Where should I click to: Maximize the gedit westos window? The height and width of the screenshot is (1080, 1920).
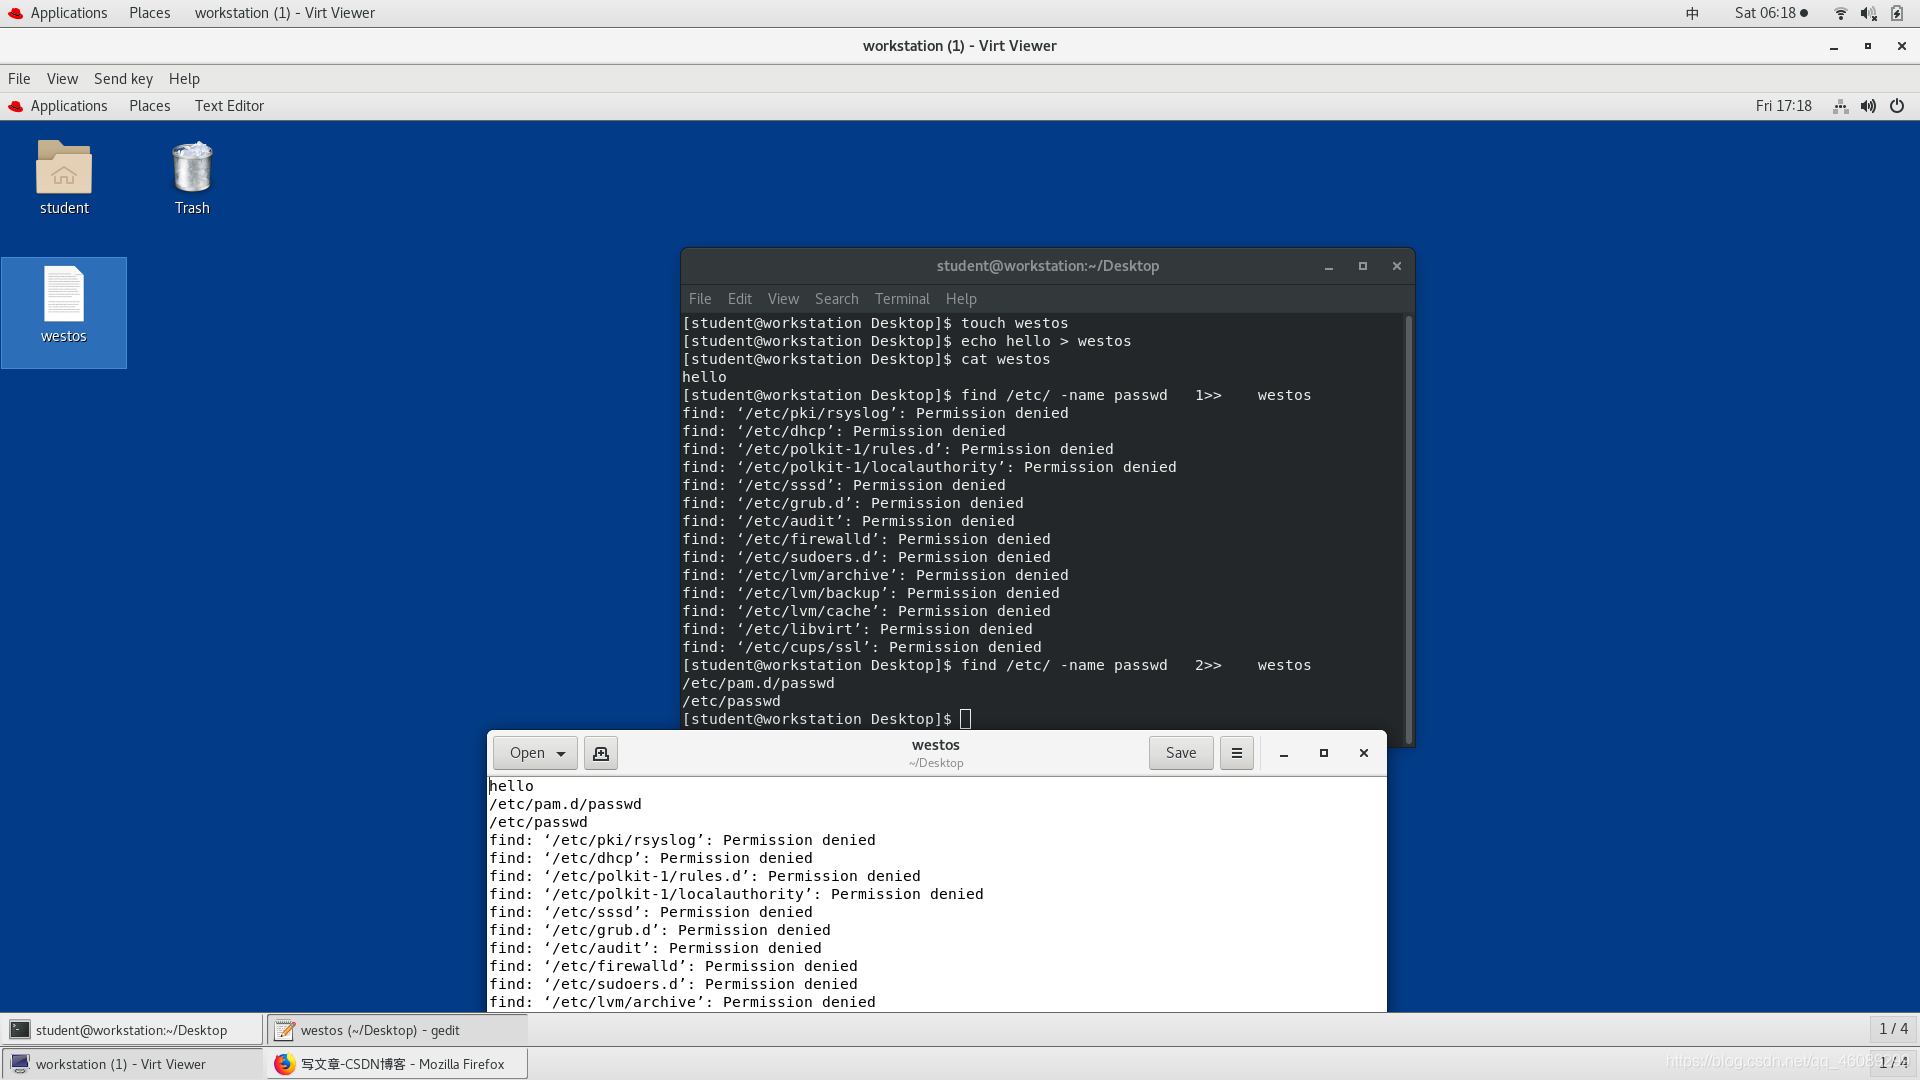point(1324,753)
